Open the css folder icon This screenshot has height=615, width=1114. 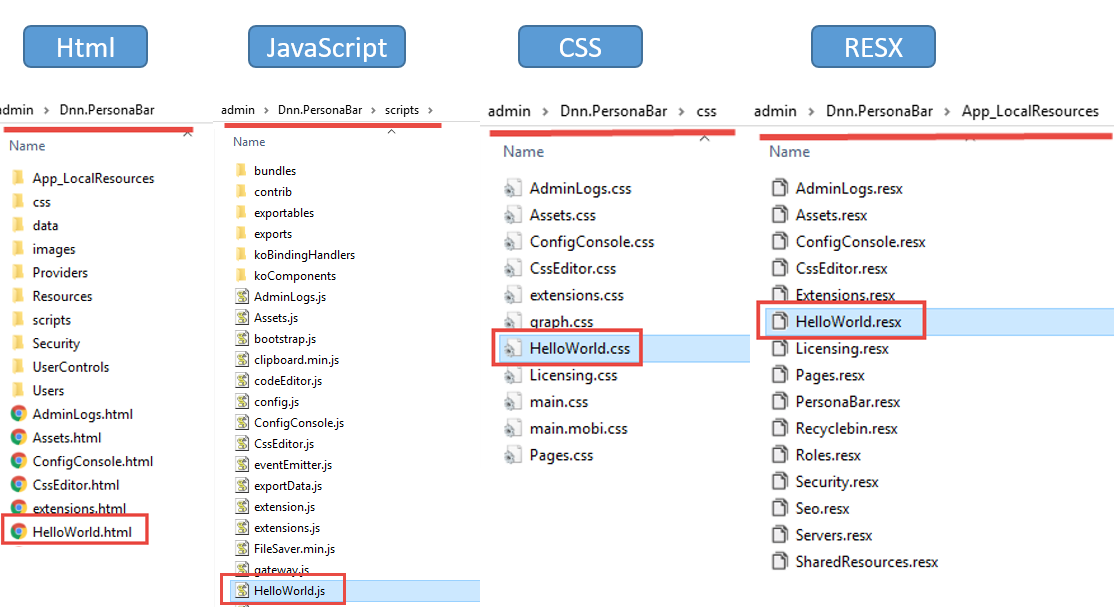point(18,202)
